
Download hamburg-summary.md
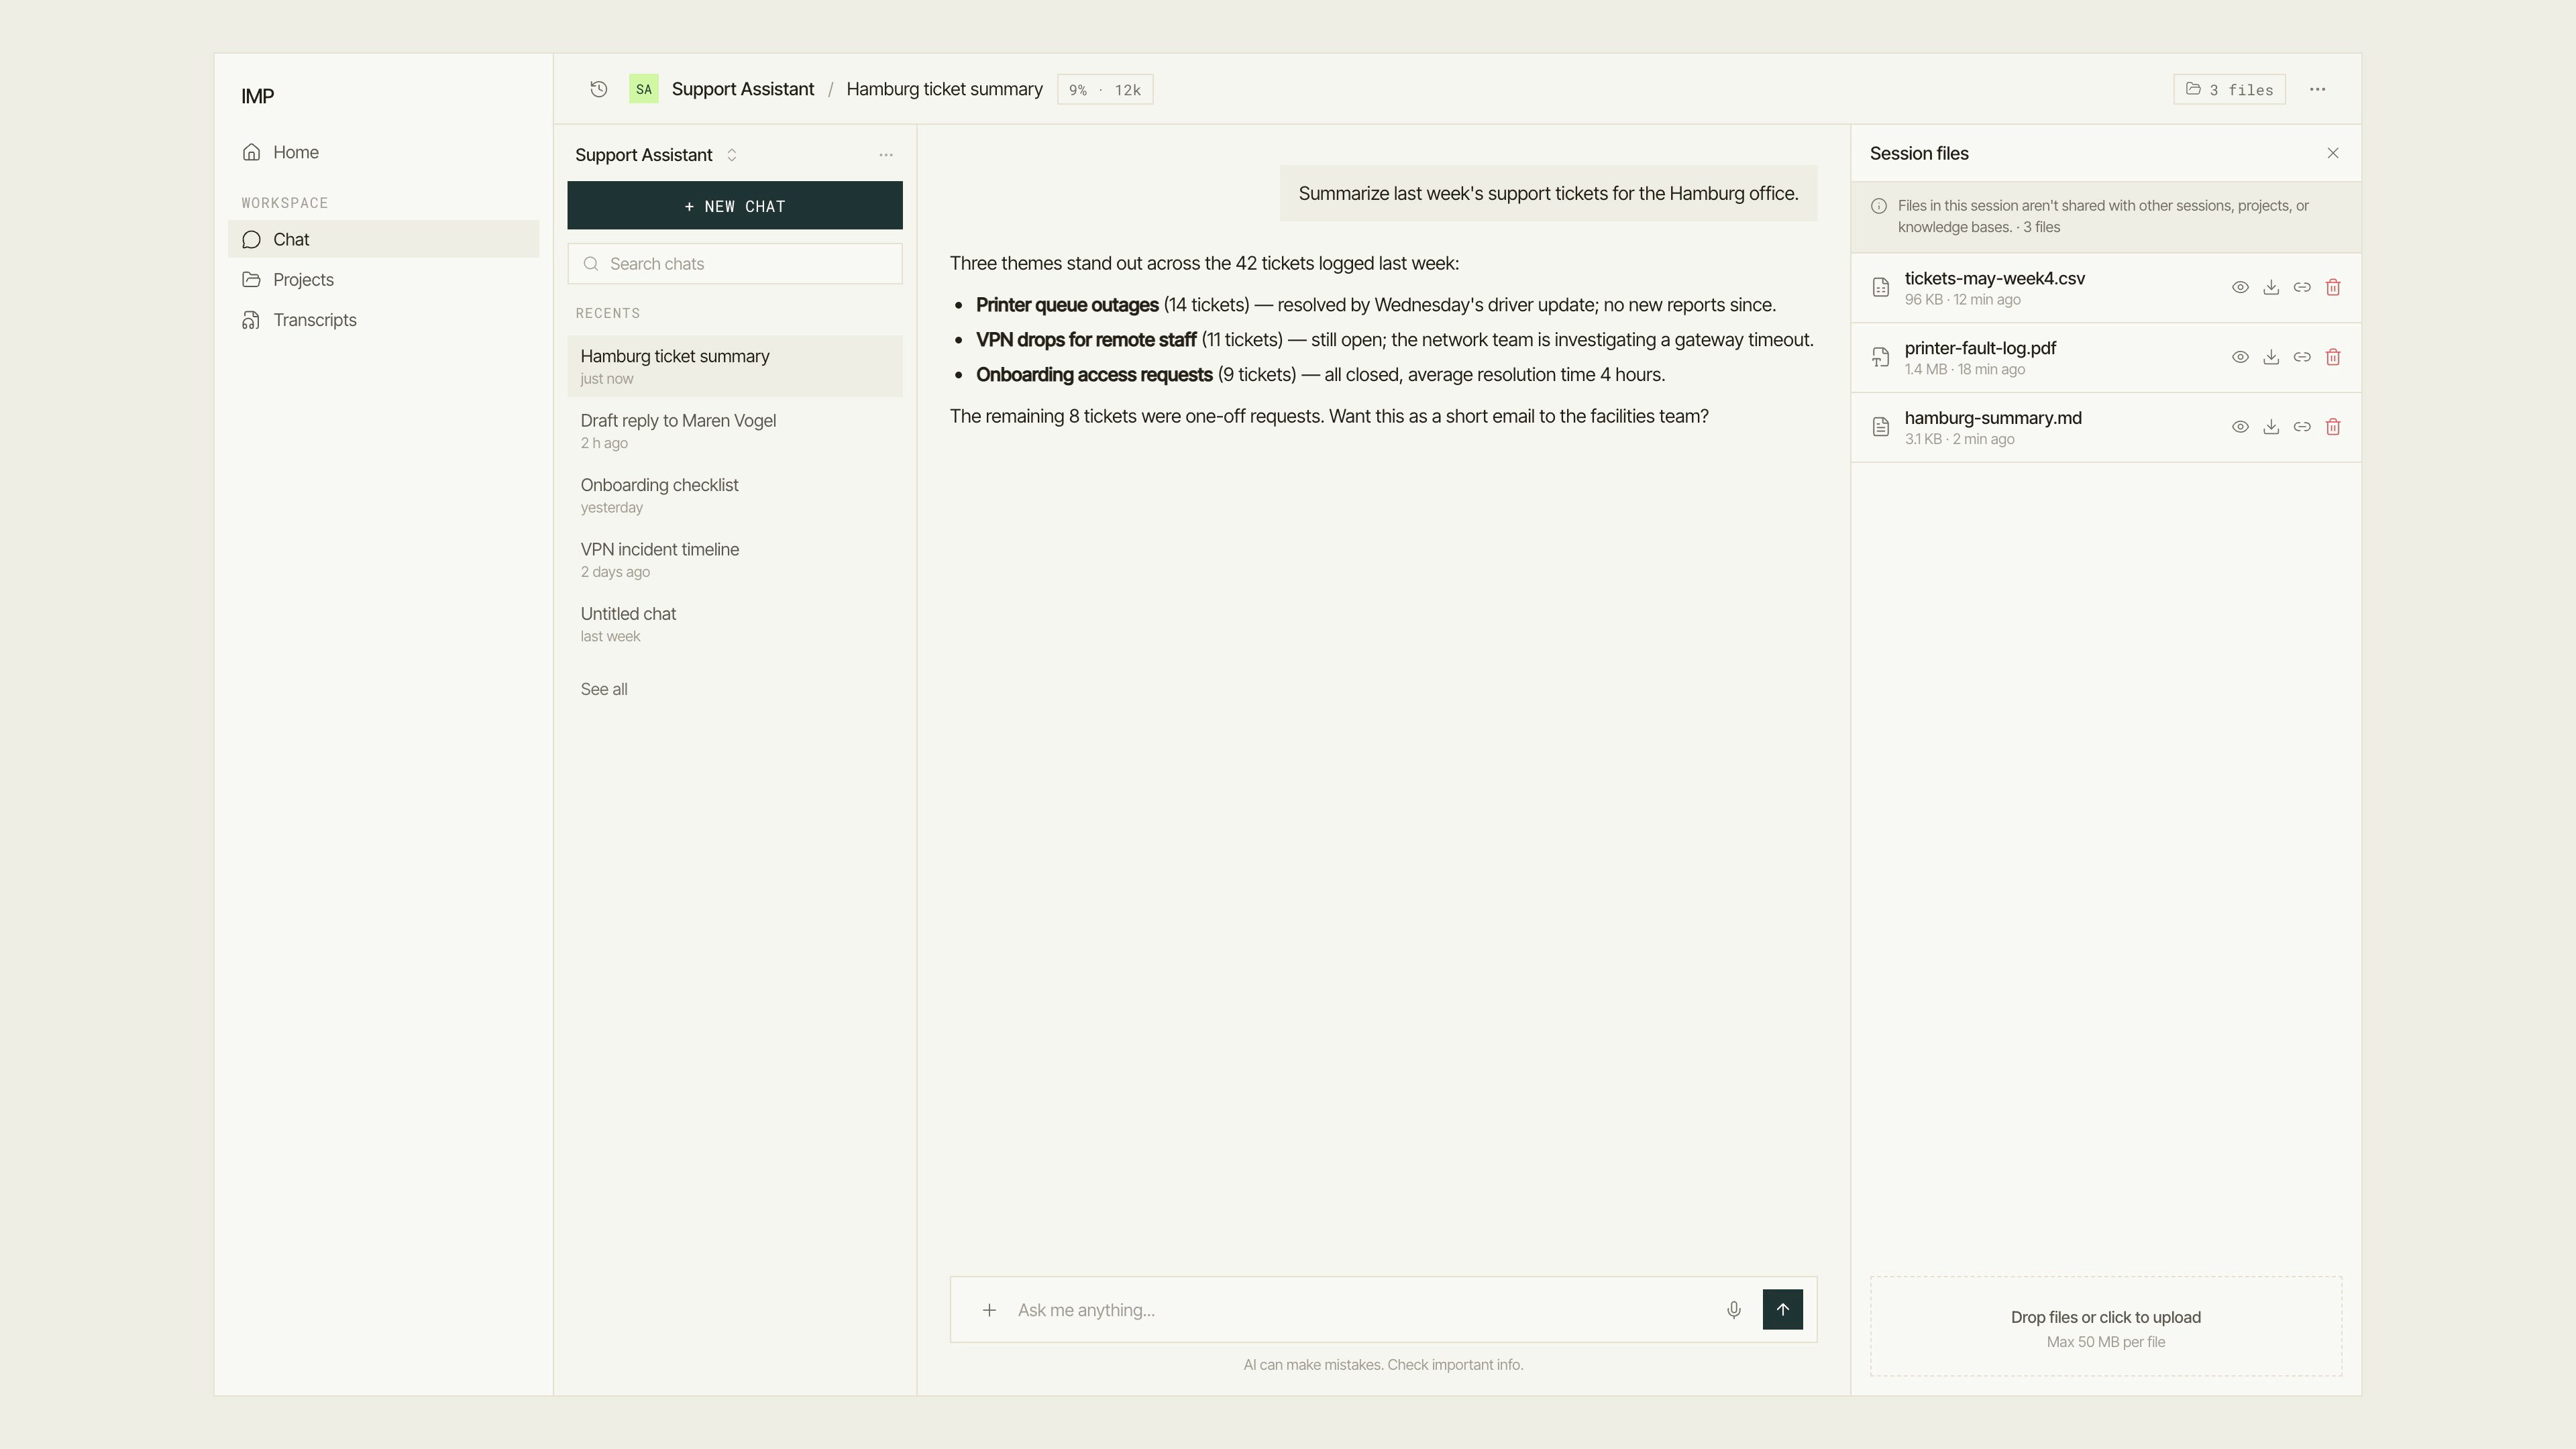click(x=2271, y=427)
